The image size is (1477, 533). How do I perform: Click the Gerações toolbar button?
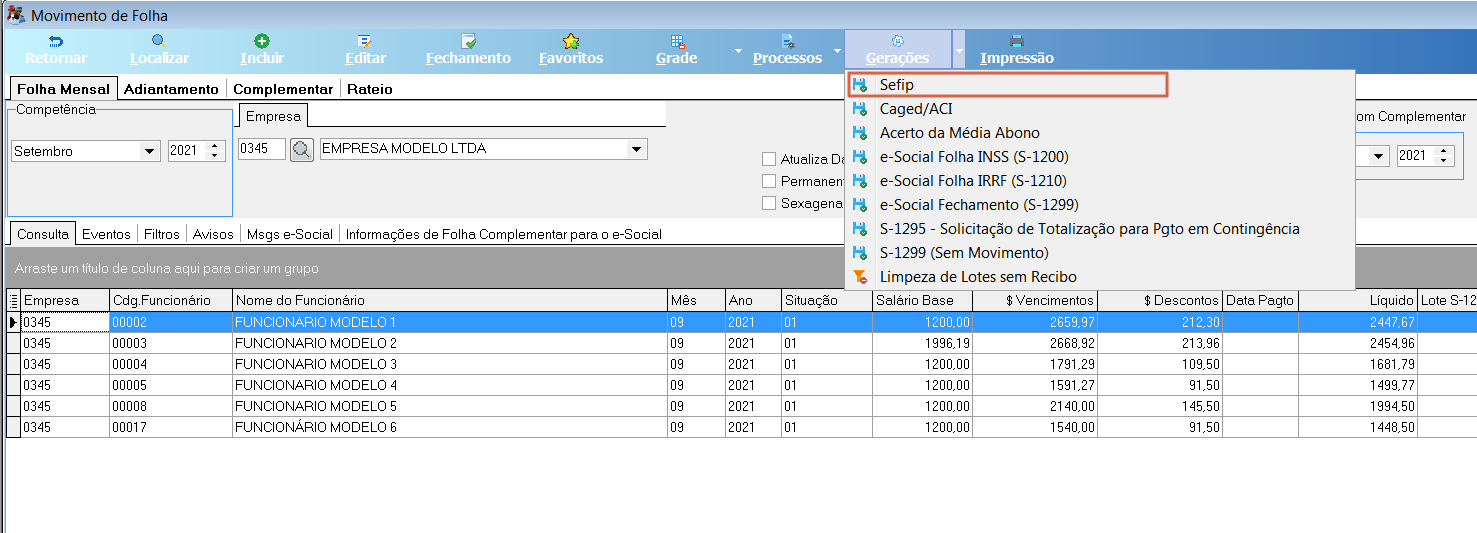tap(897, 50)
